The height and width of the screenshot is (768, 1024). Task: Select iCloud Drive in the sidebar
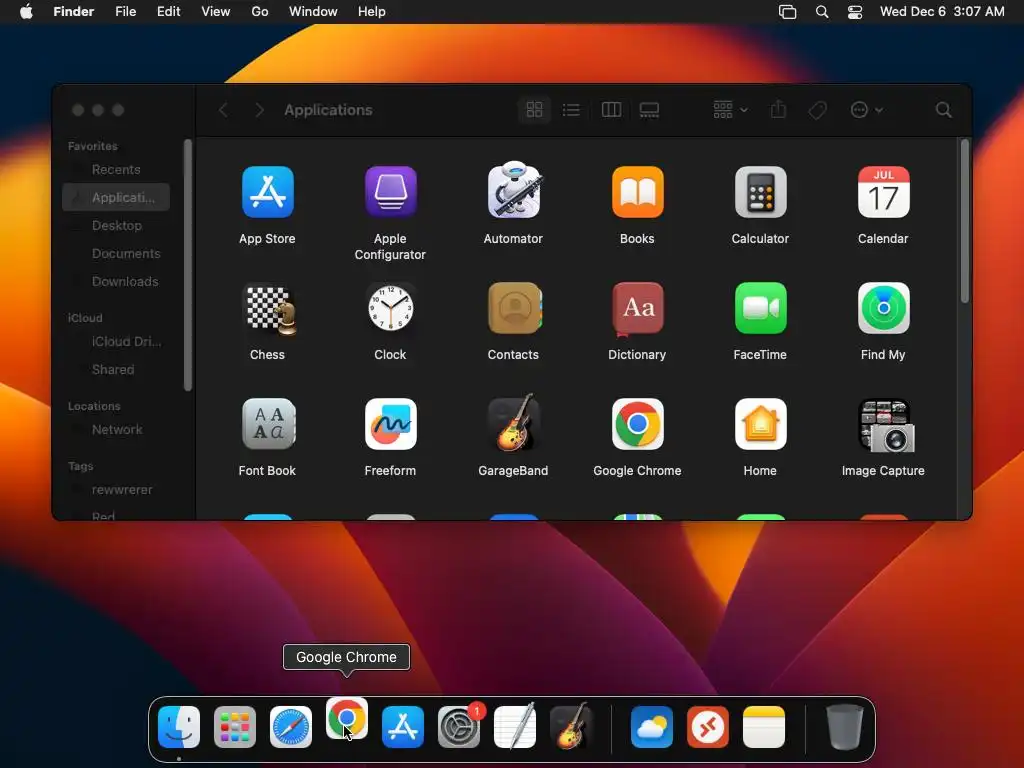coord(116,342)
